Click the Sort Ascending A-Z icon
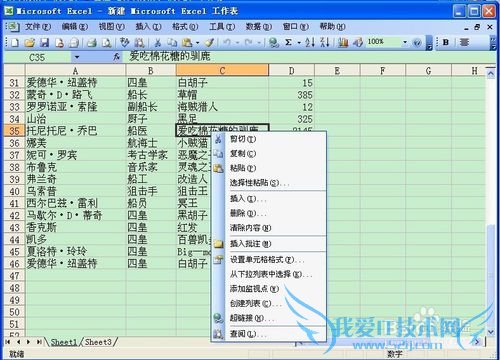500x360 pixels. tap(310, 42)
